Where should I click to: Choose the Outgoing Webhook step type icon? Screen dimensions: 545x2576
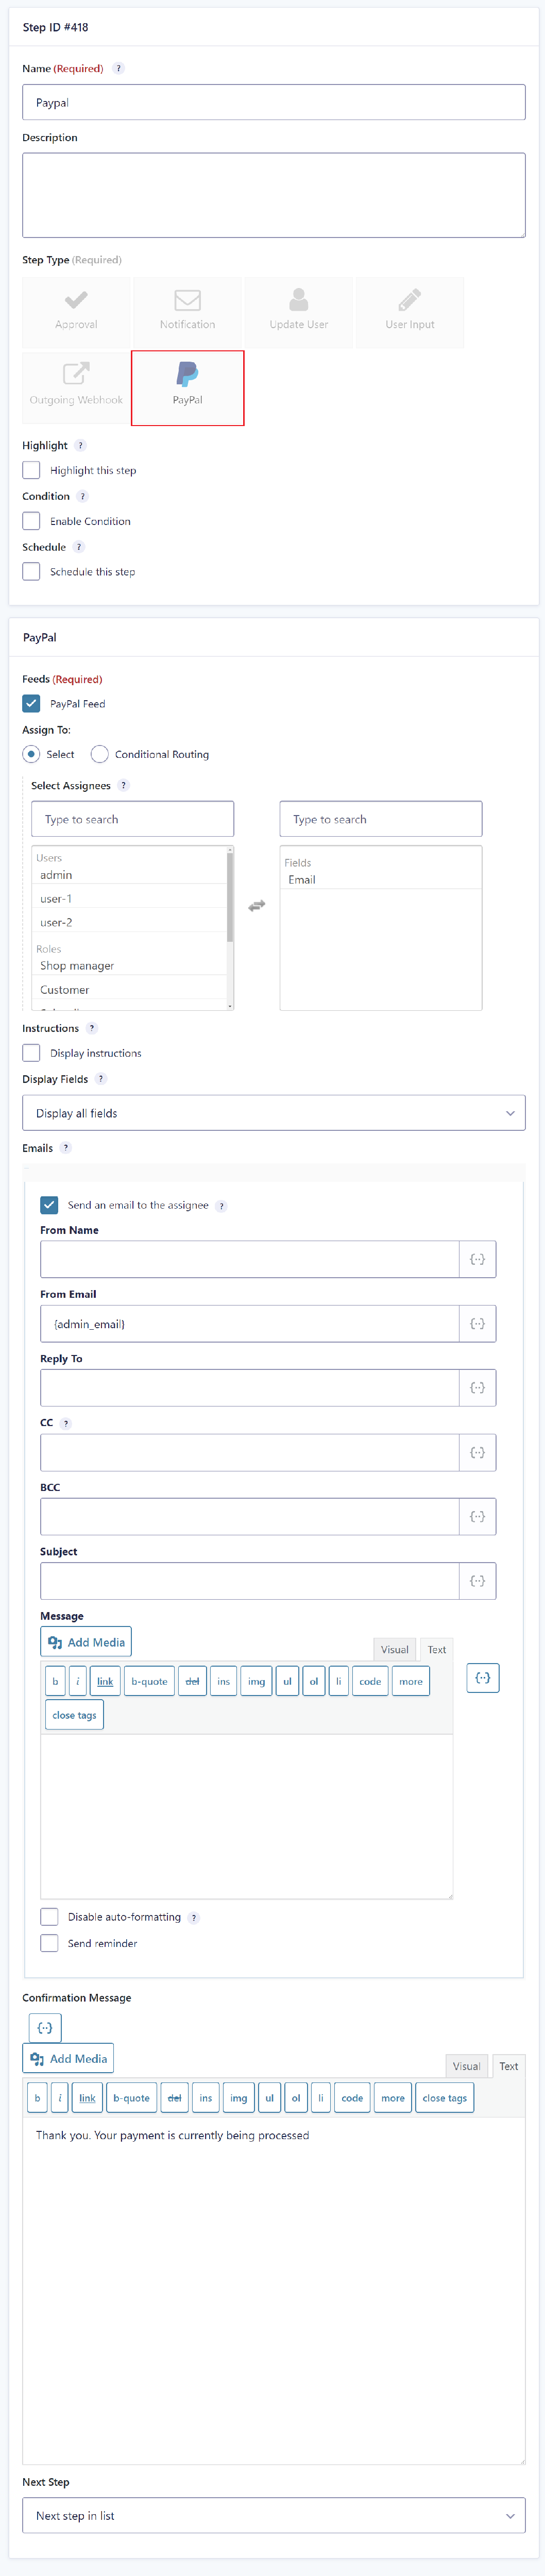(76, 373)
